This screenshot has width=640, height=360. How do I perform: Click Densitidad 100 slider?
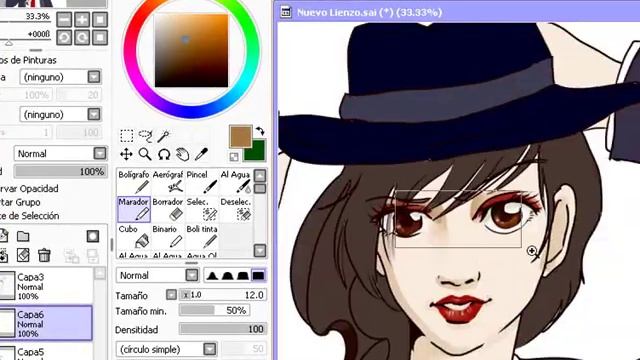tap(223, 329)
